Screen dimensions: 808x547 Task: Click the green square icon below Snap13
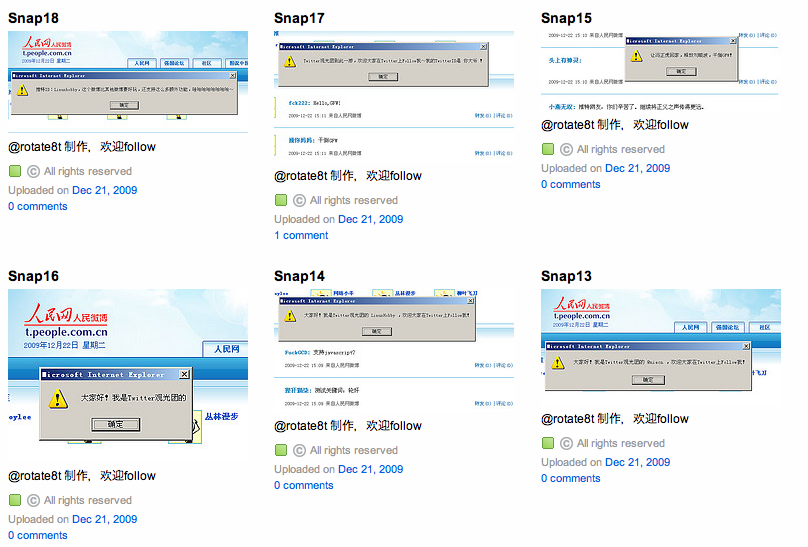click(548, 443)
